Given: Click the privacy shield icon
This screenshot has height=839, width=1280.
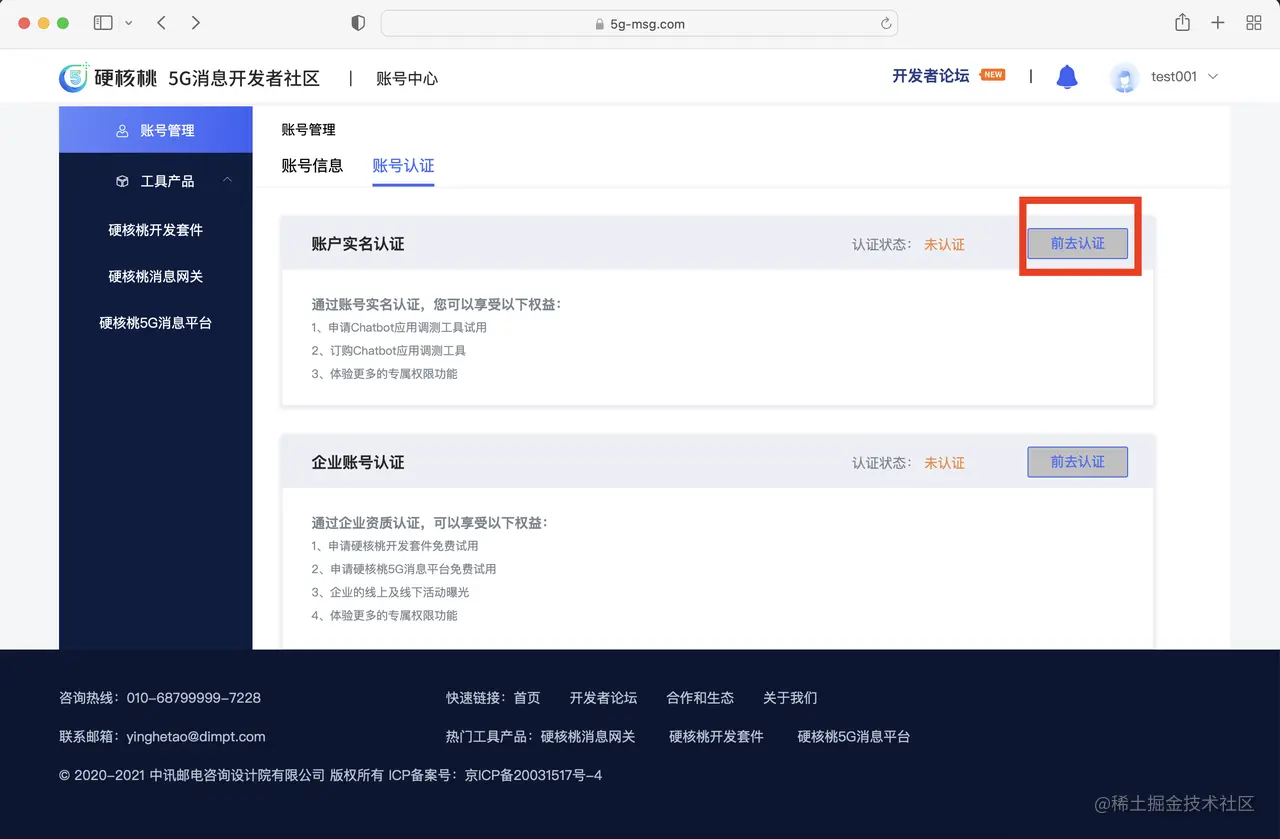Looking at the screenshot, I should click(358, 23).
